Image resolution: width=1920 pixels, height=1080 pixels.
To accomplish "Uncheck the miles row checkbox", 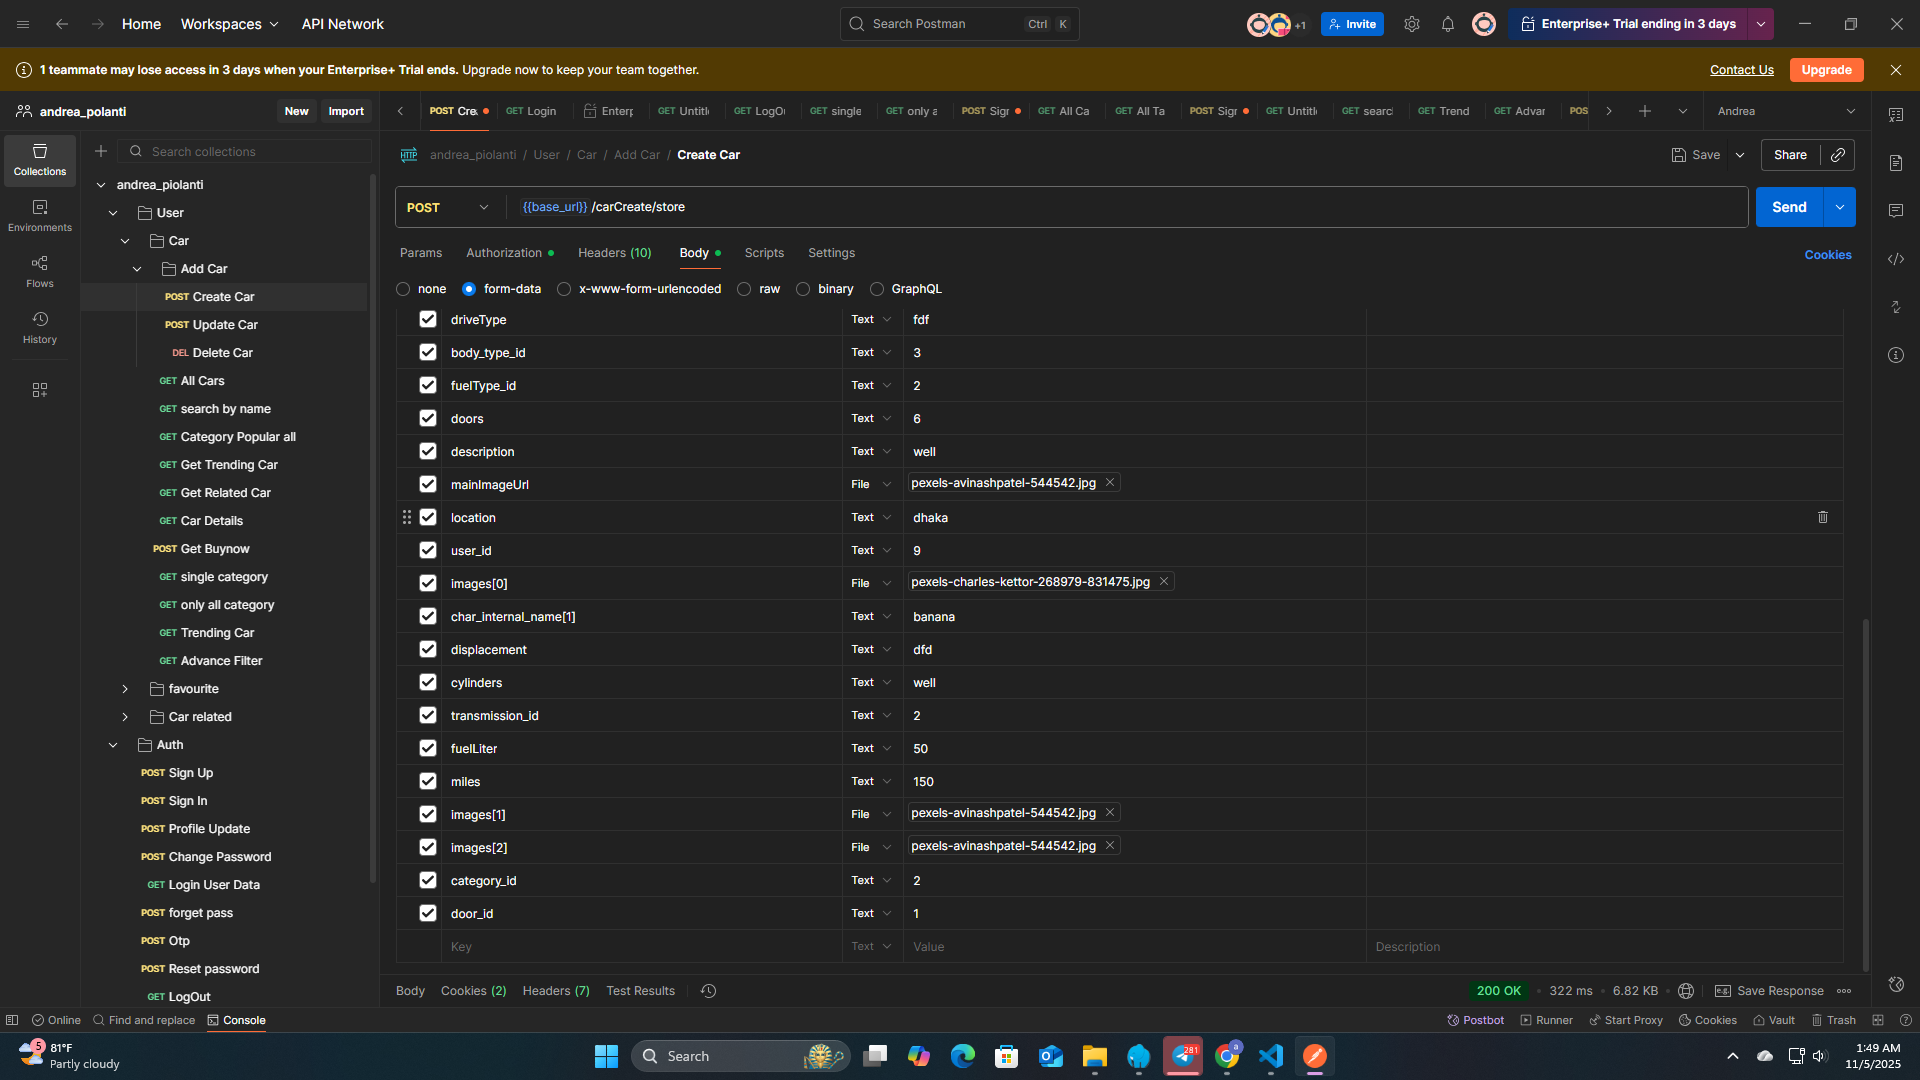I will pyautogui.click(x=428, y=781).
